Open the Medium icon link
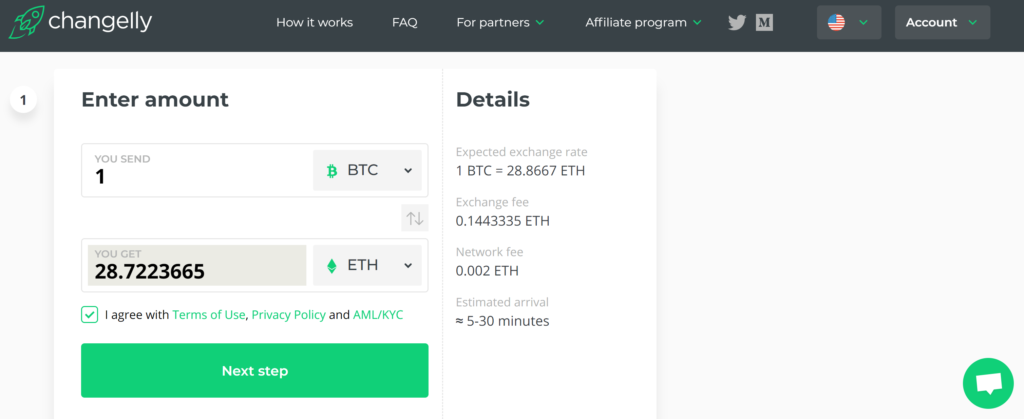Viewport: 1024px width, 419px height. (x=764, y=23)
